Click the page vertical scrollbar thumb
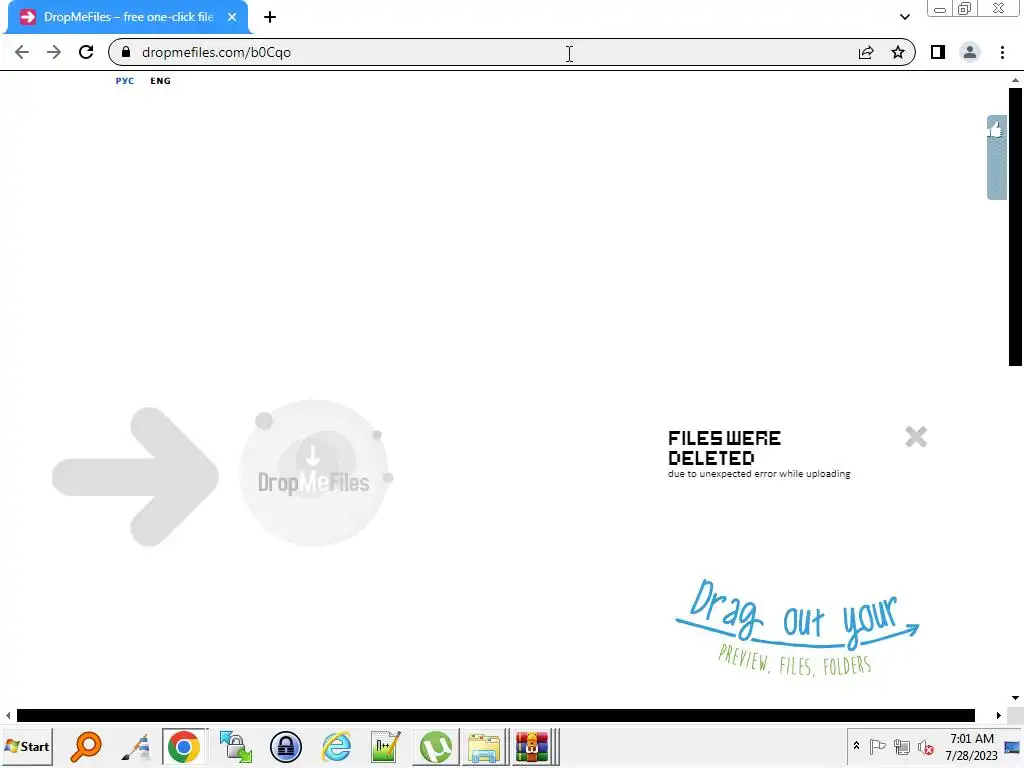The height and width of the screenshot is (768, 1024). click(1015, 227)
